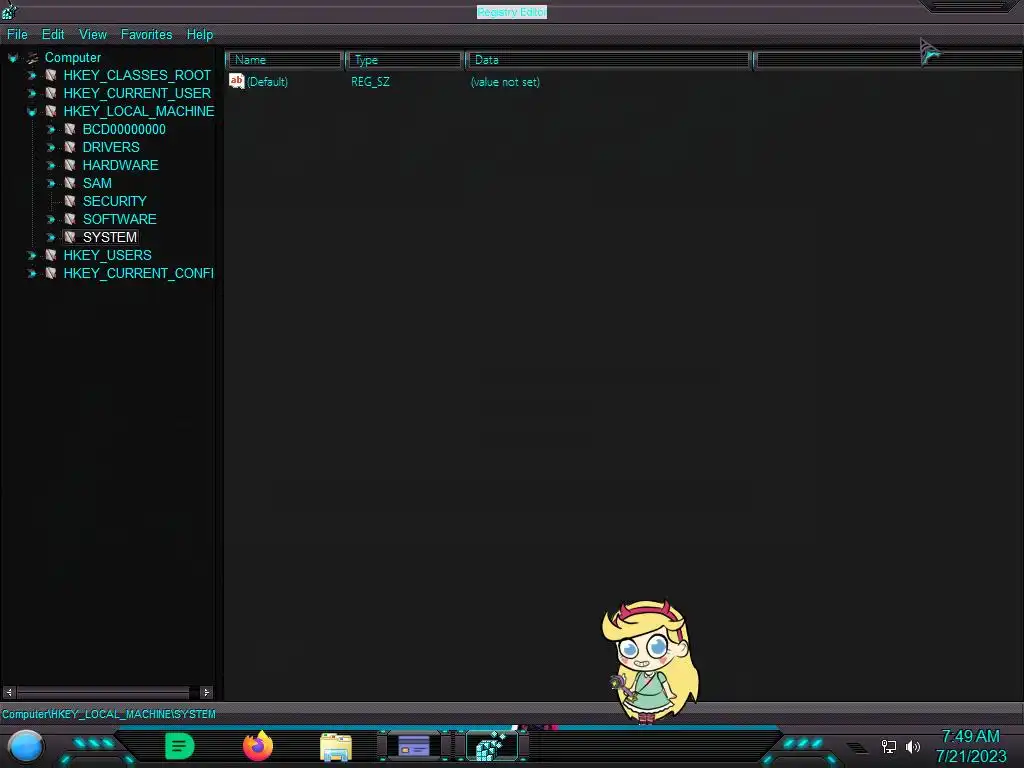Click the tree pane horizontal scrollbar thumb
This screenshot has width=1024, height=768.
point(103,692)
